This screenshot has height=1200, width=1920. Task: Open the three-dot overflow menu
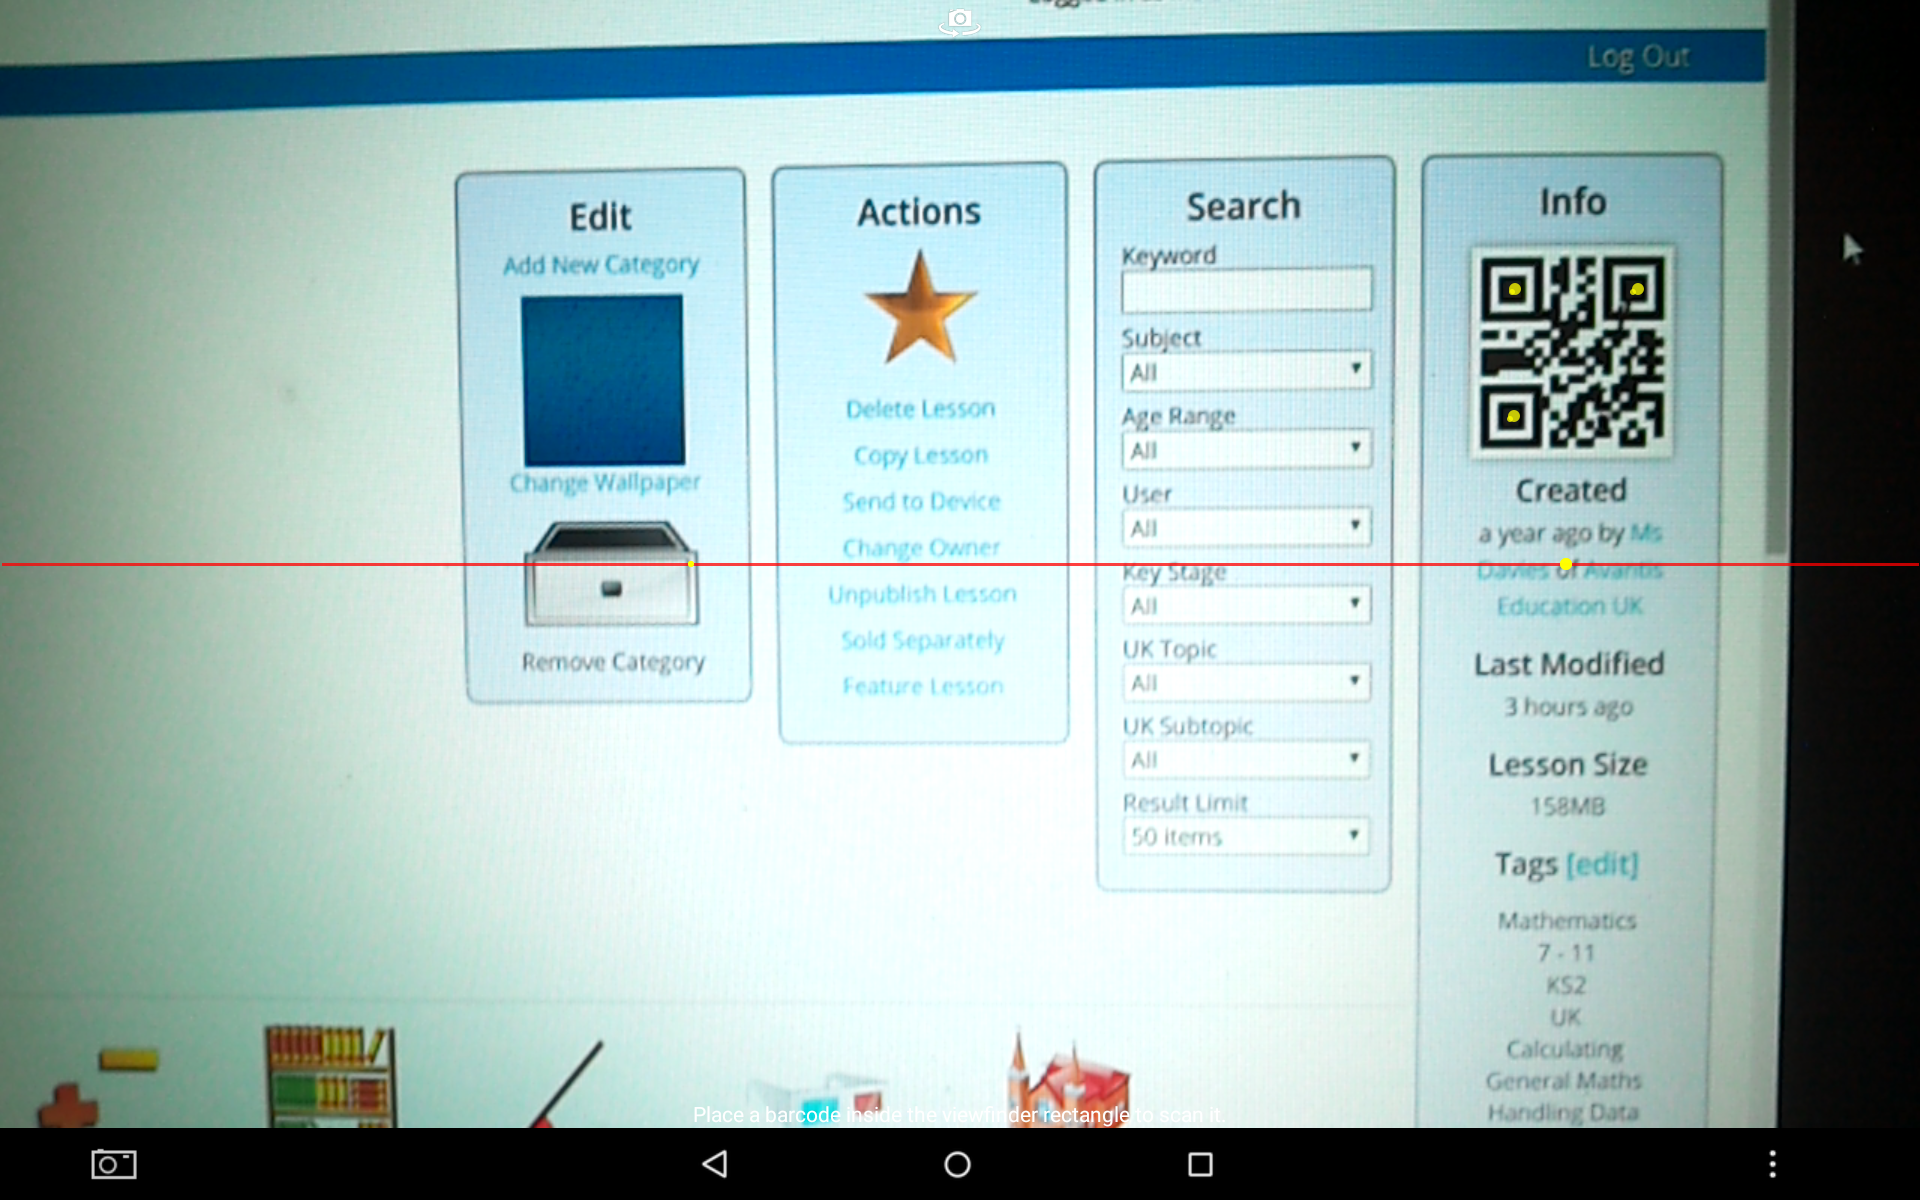[1772, 1163]
